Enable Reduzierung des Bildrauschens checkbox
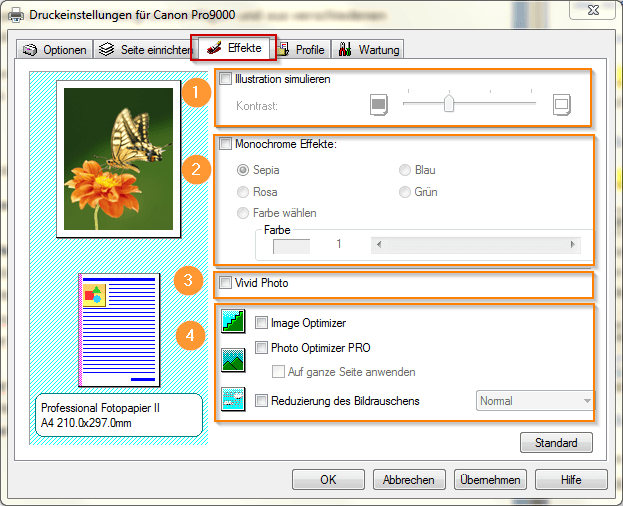 click(x=261, y=400)
